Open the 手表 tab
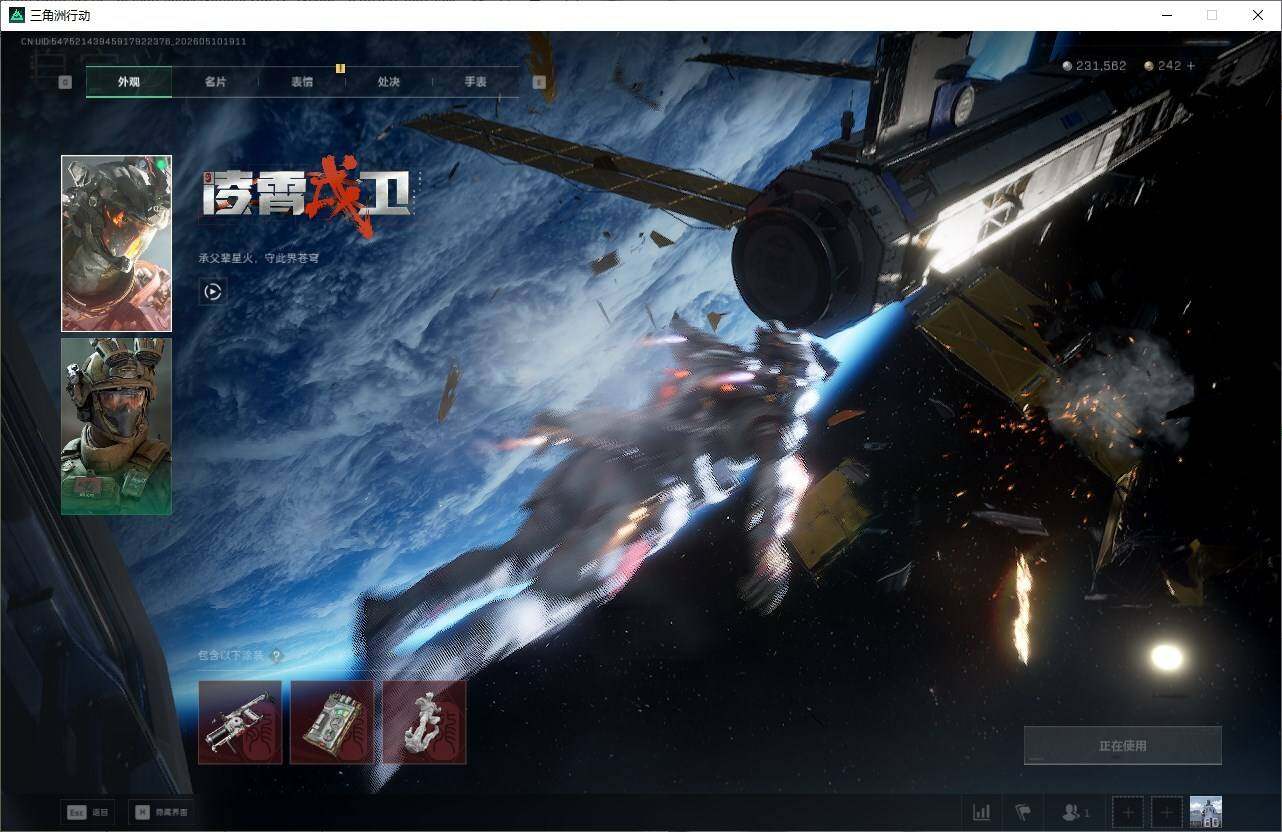This screenshot has width=1282, height=832. 475,82
